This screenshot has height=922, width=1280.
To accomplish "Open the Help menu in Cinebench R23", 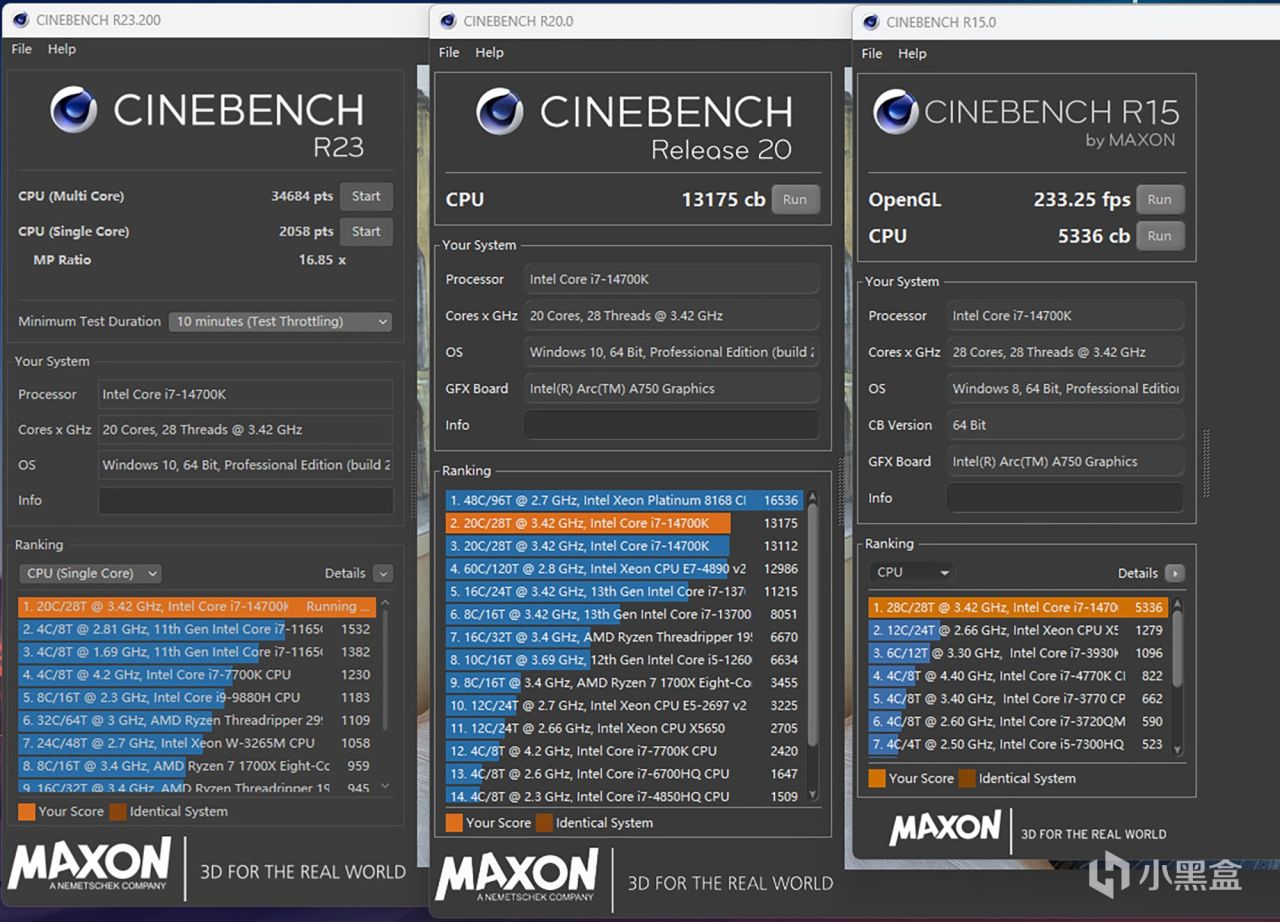I will click(62, 49).
